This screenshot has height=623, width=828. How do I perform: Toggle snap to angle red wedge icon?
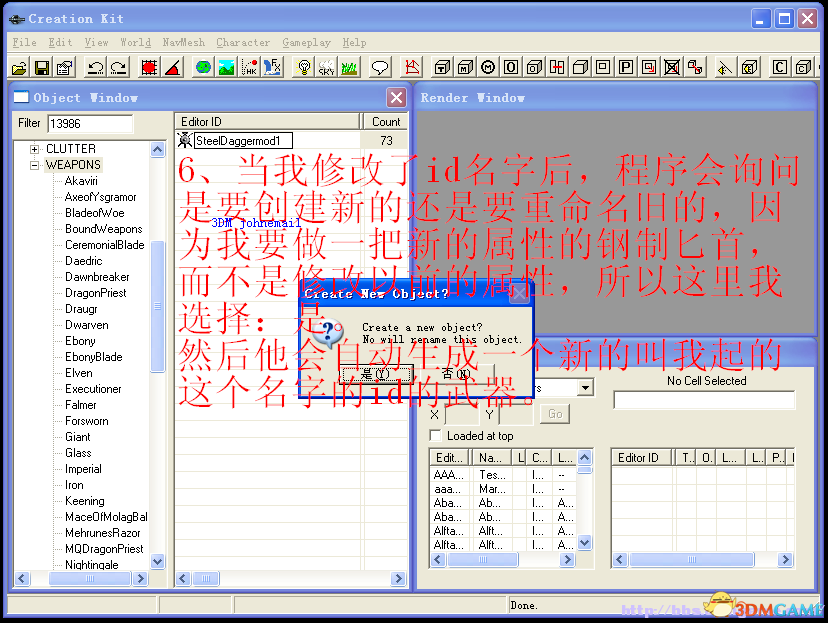click(173, 68)
